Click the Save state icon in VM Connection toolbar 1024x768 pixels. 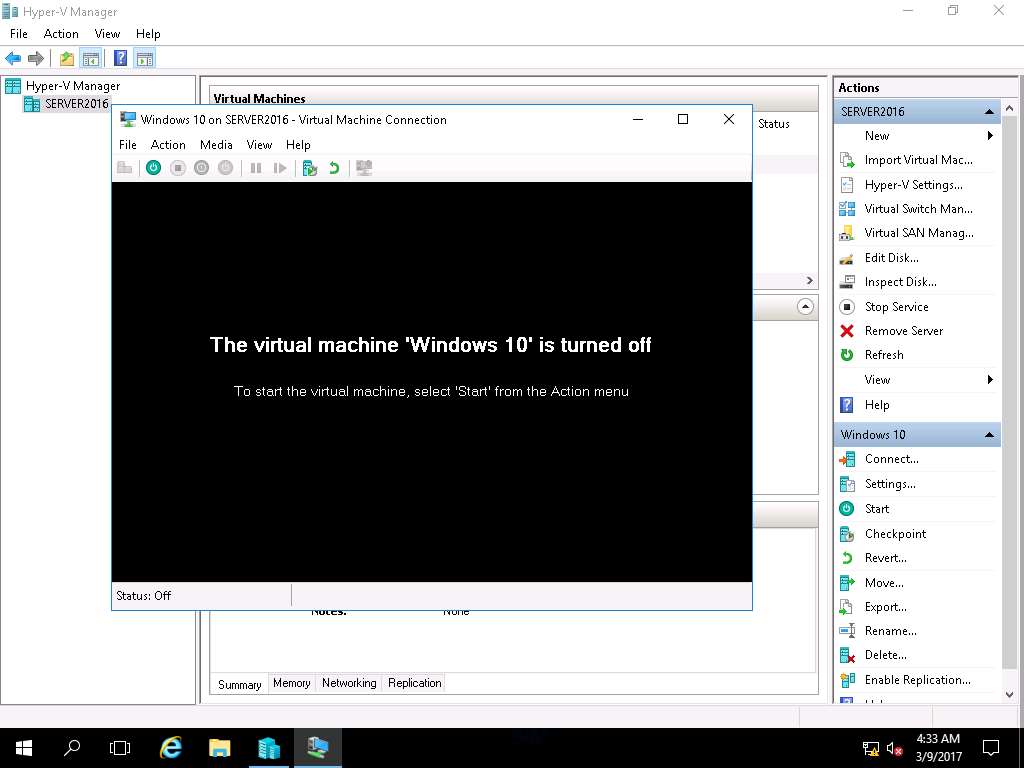click(225, 168)
